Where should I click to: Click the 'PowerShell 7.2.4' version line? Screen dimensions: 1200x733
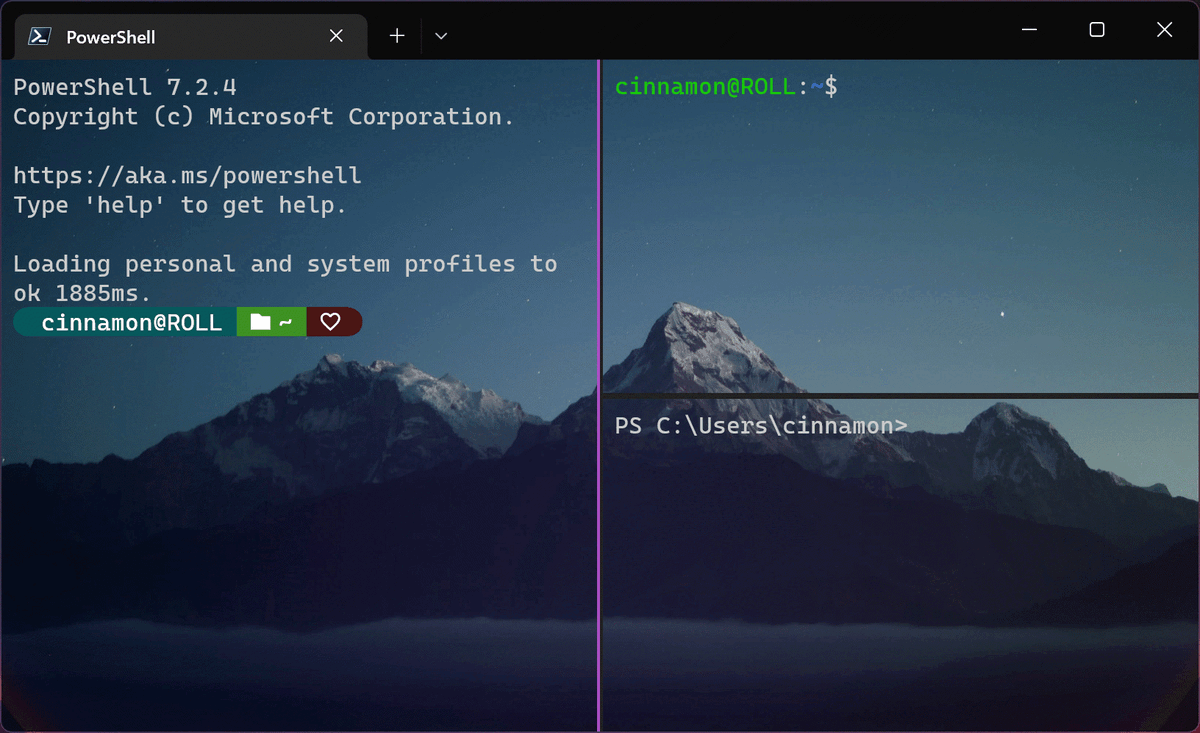pos(125,87)
